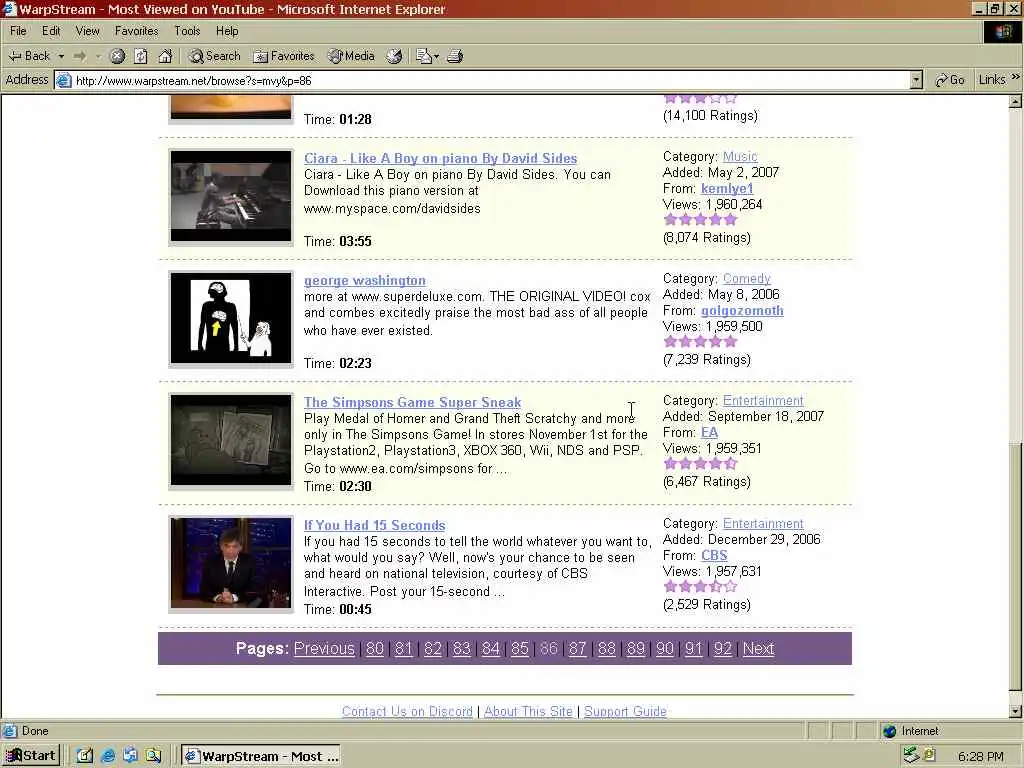Open The Simpsons Game Super Sneak link

pos(413,402)
